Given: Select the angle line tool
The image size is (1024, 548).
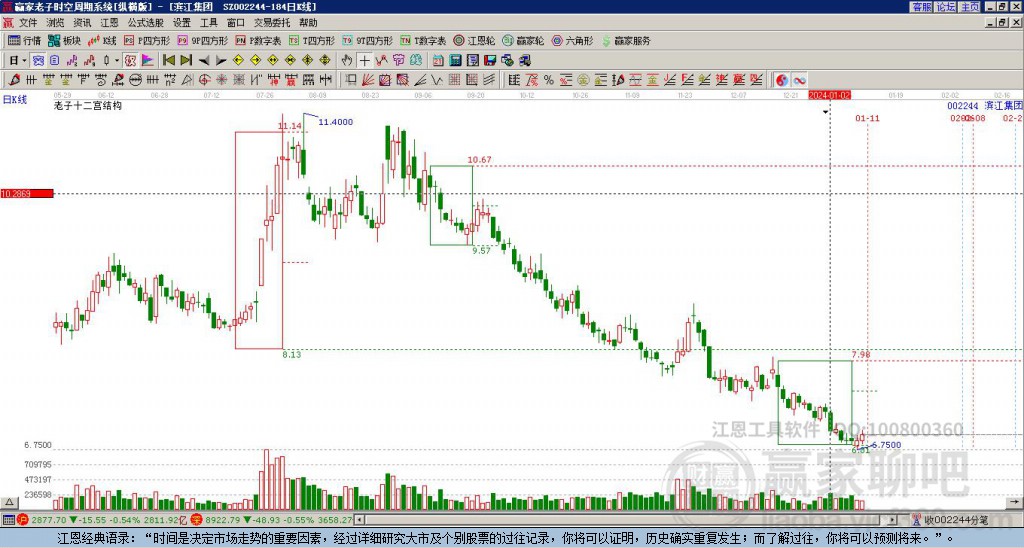Looking at the screenshot, I should [420, 80].
